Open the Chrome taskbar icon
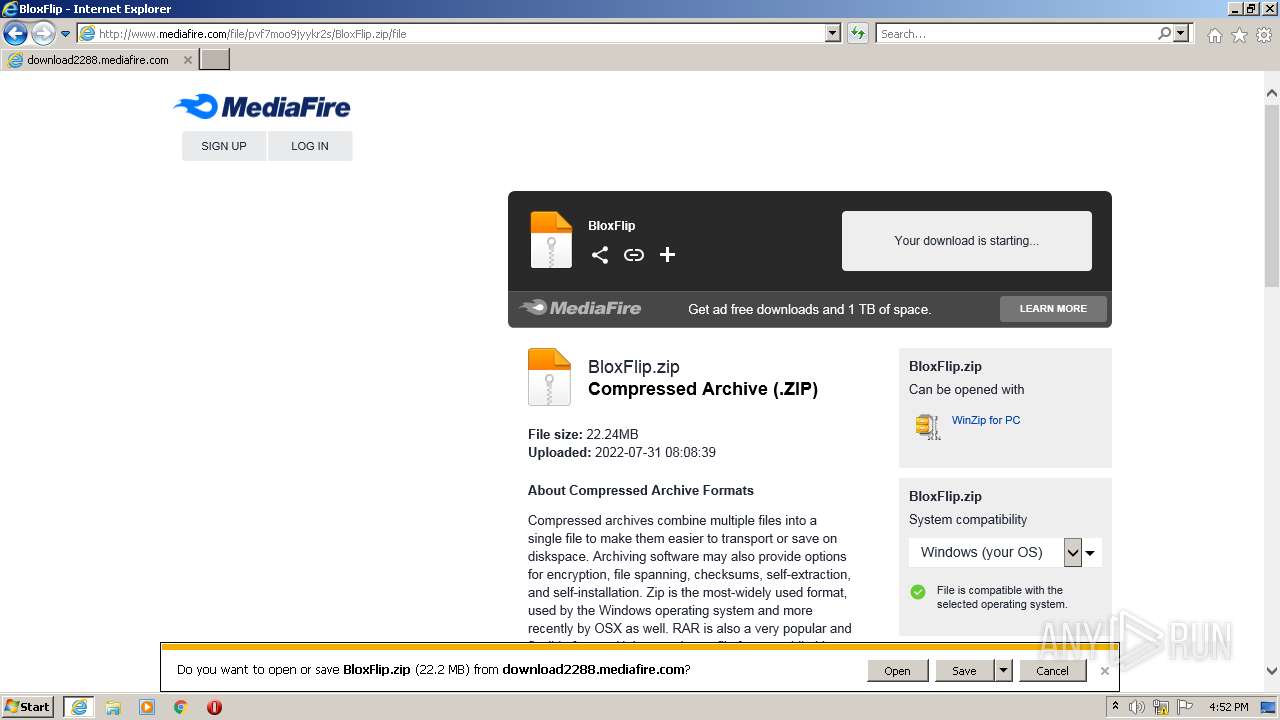Screen dimensions: 1280x720 pyautogui.click(x=181, y=707)
